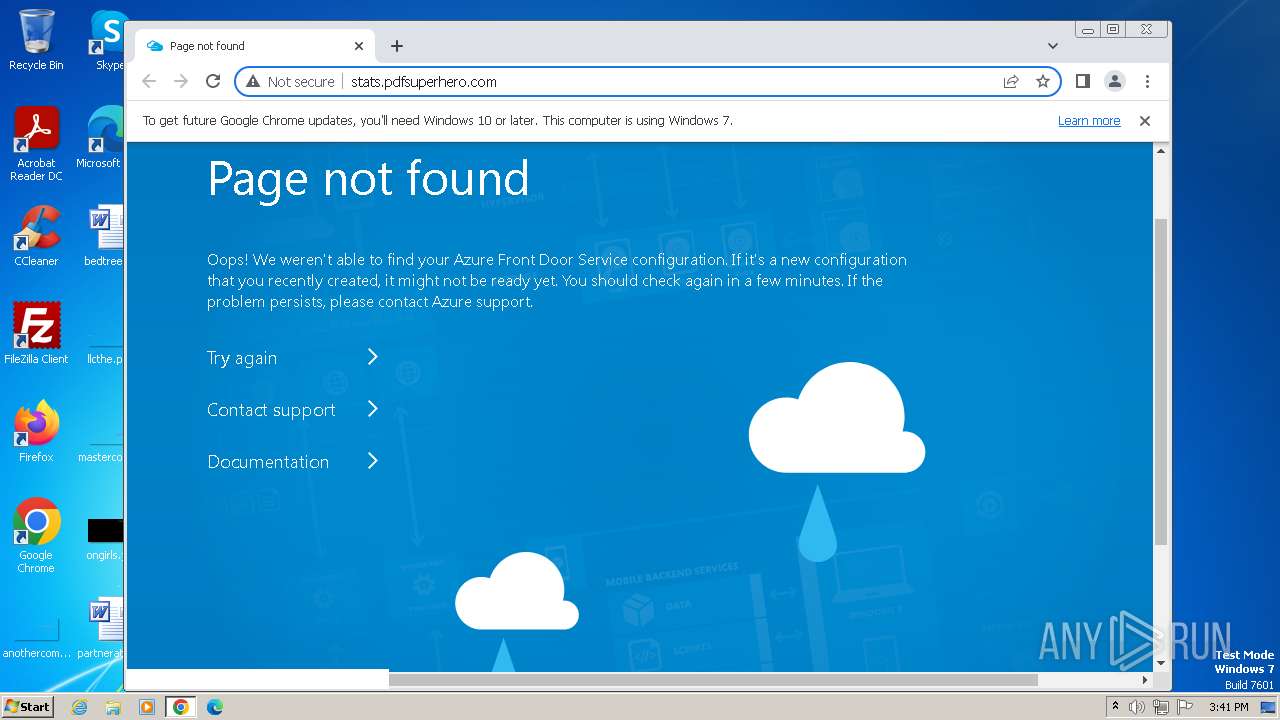The height and width of the screenshot is (720, 1280).
Task: Open the ongirls desktop file
Action: tap(104, 537)
